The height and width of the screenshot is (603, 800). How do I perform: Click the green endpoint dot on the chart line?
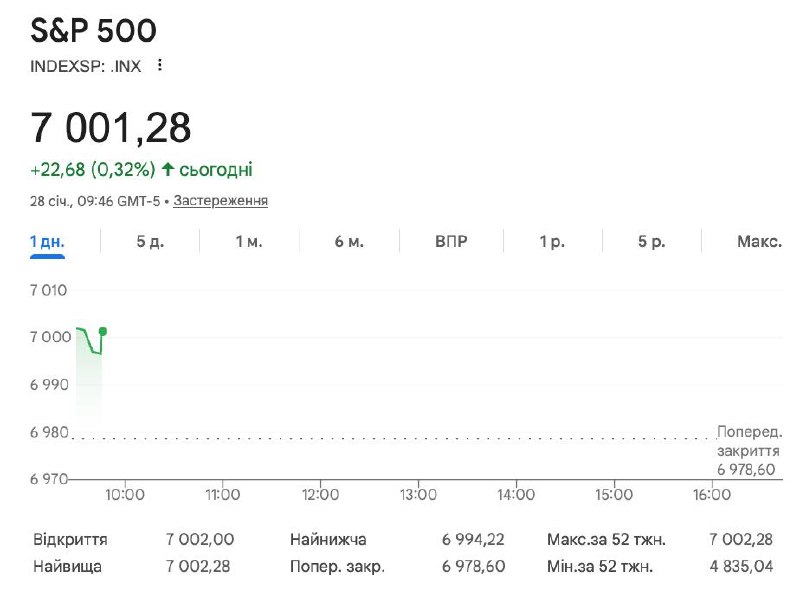click(102, 331)
